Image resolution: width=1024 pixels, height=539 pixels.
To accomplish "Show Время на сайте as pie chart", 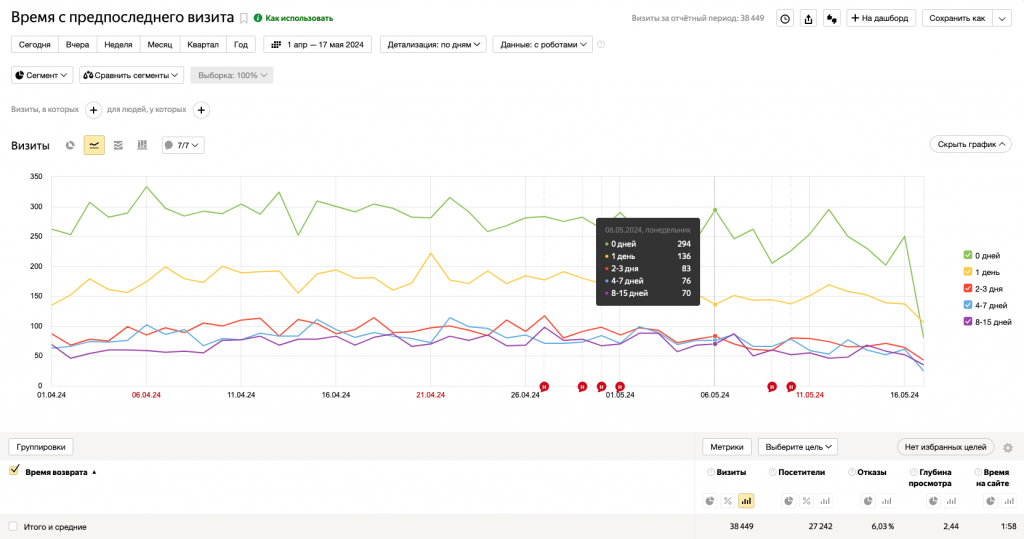I will coord(991,501).
